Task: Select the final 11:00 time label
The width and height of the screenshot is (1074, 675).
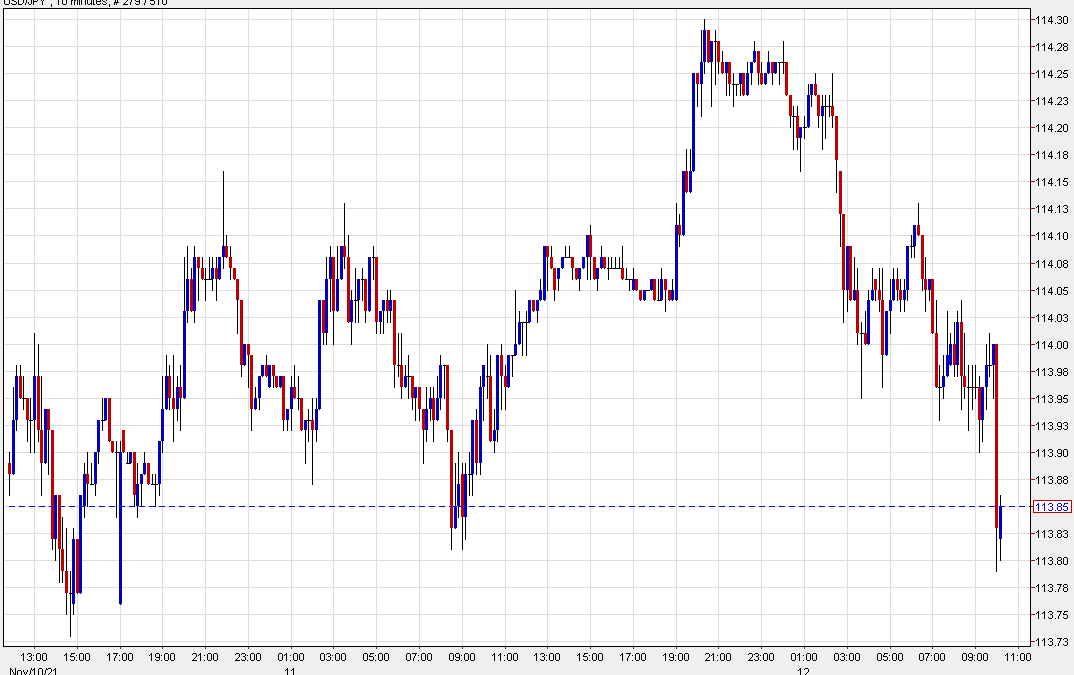Action: [x=1017, y=657]
